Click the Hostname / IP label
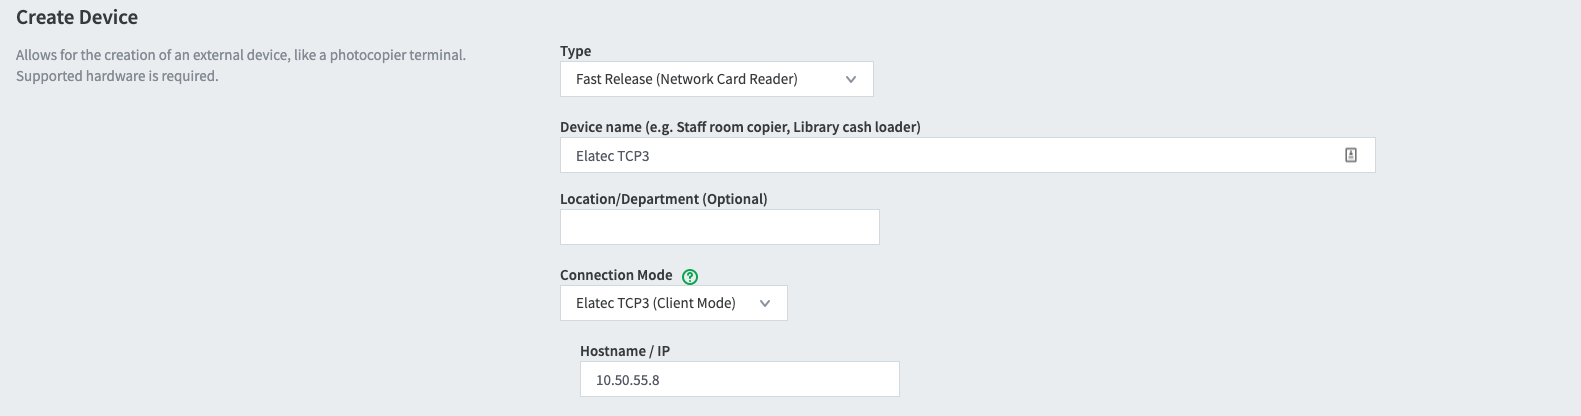The image size is (1581, 416). tap(625, 351)
